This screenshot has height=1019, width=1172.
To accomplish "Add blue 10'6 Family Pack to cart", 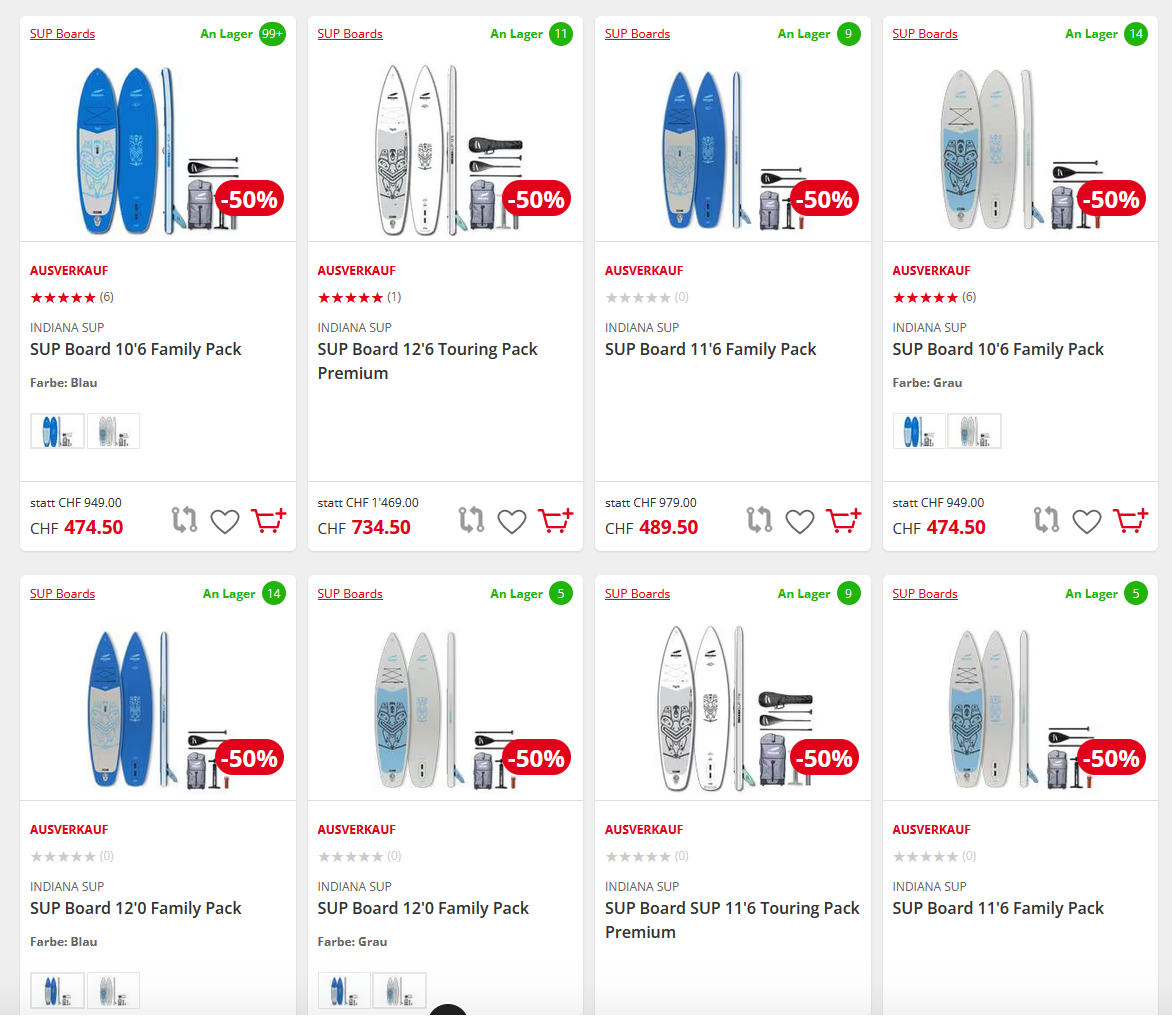I will (268, 520).
